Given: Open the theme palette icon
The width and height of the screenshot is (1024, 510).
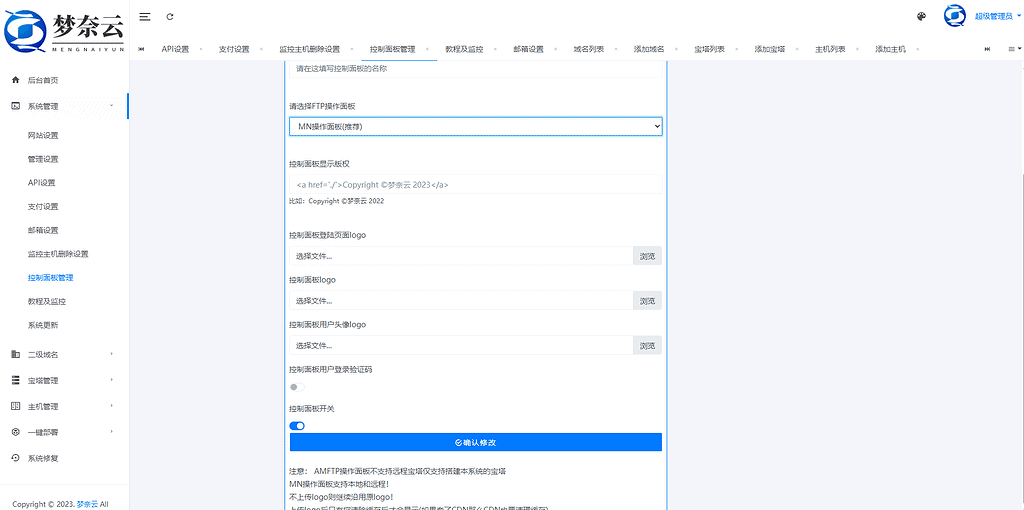Looking at the screenshot, I should pyautogui.click(x=921, y=16).
